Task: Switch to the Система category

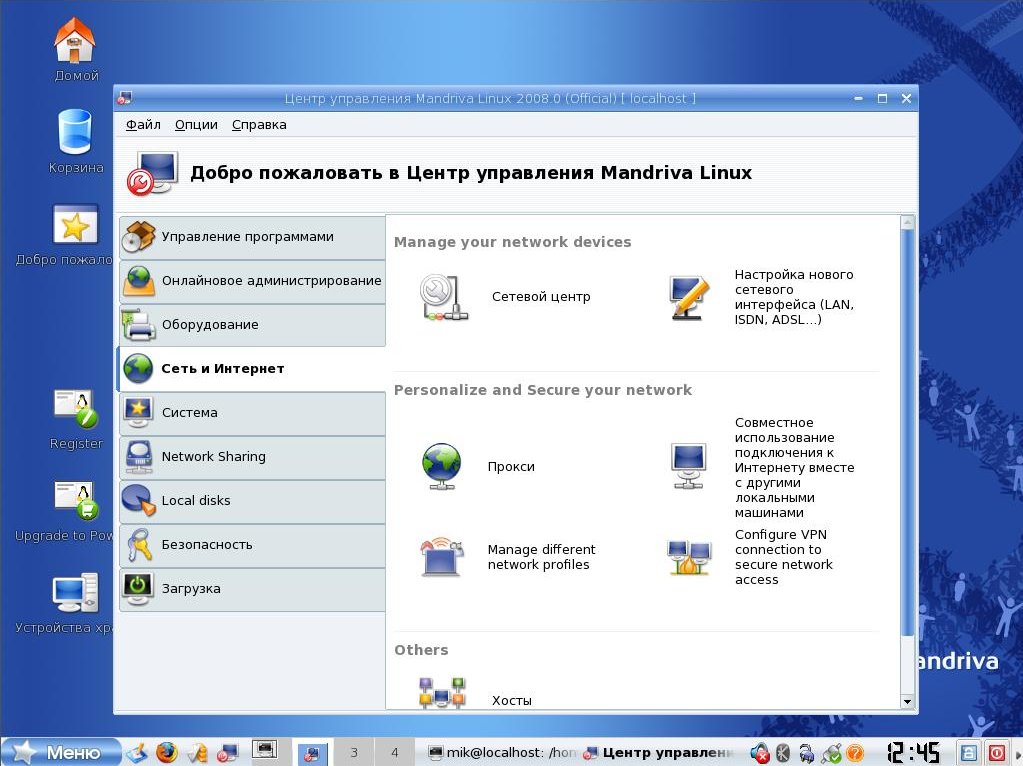Action: [x=252, y=412]
